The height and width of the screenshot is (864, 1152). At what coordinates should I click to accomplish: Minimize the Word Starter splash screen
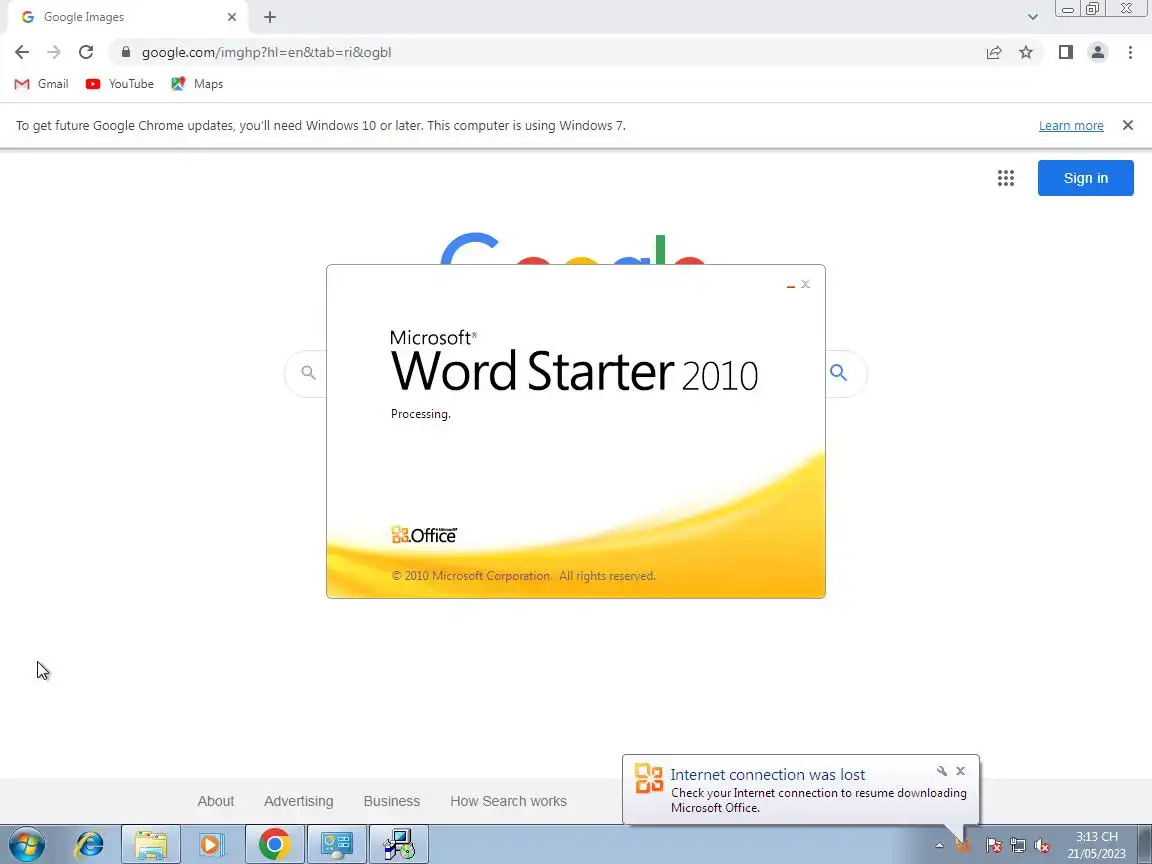click(x=791, y=285)
